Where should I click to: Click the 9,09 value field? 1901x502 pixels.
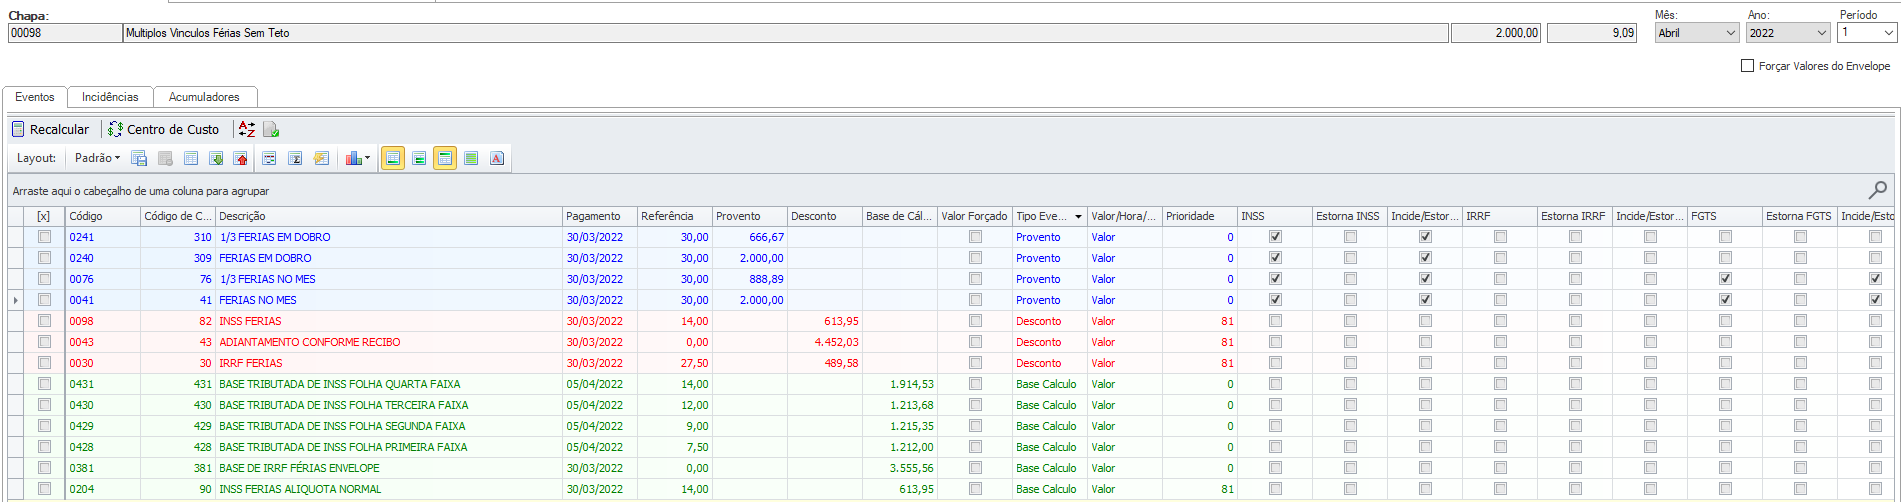tap(1592, 33)
